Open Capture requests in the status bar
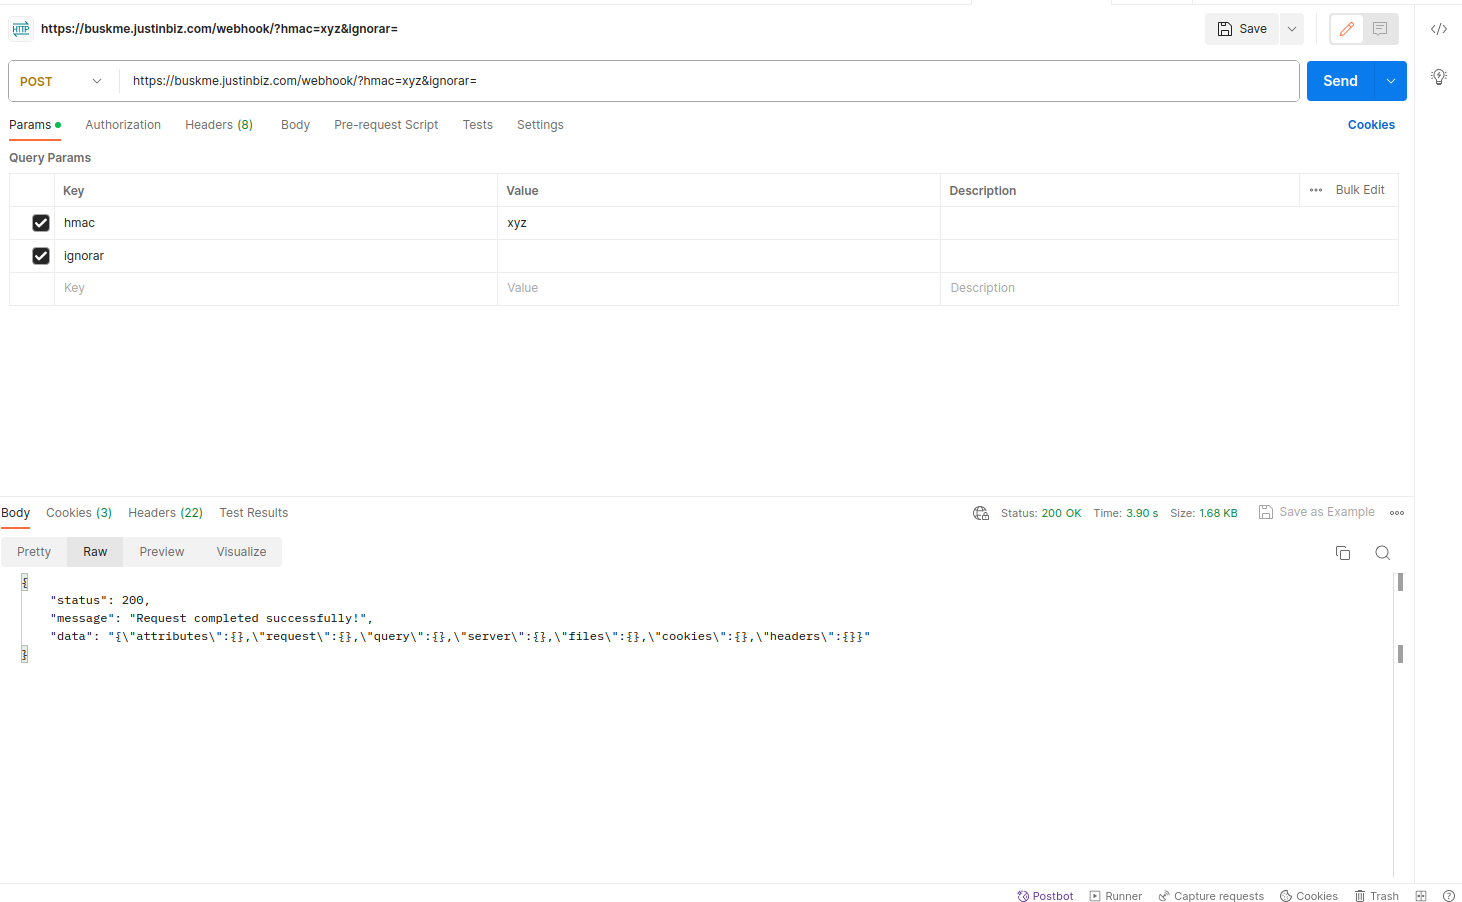Viewport: 1462px width, 902px height. (1211, 896)
